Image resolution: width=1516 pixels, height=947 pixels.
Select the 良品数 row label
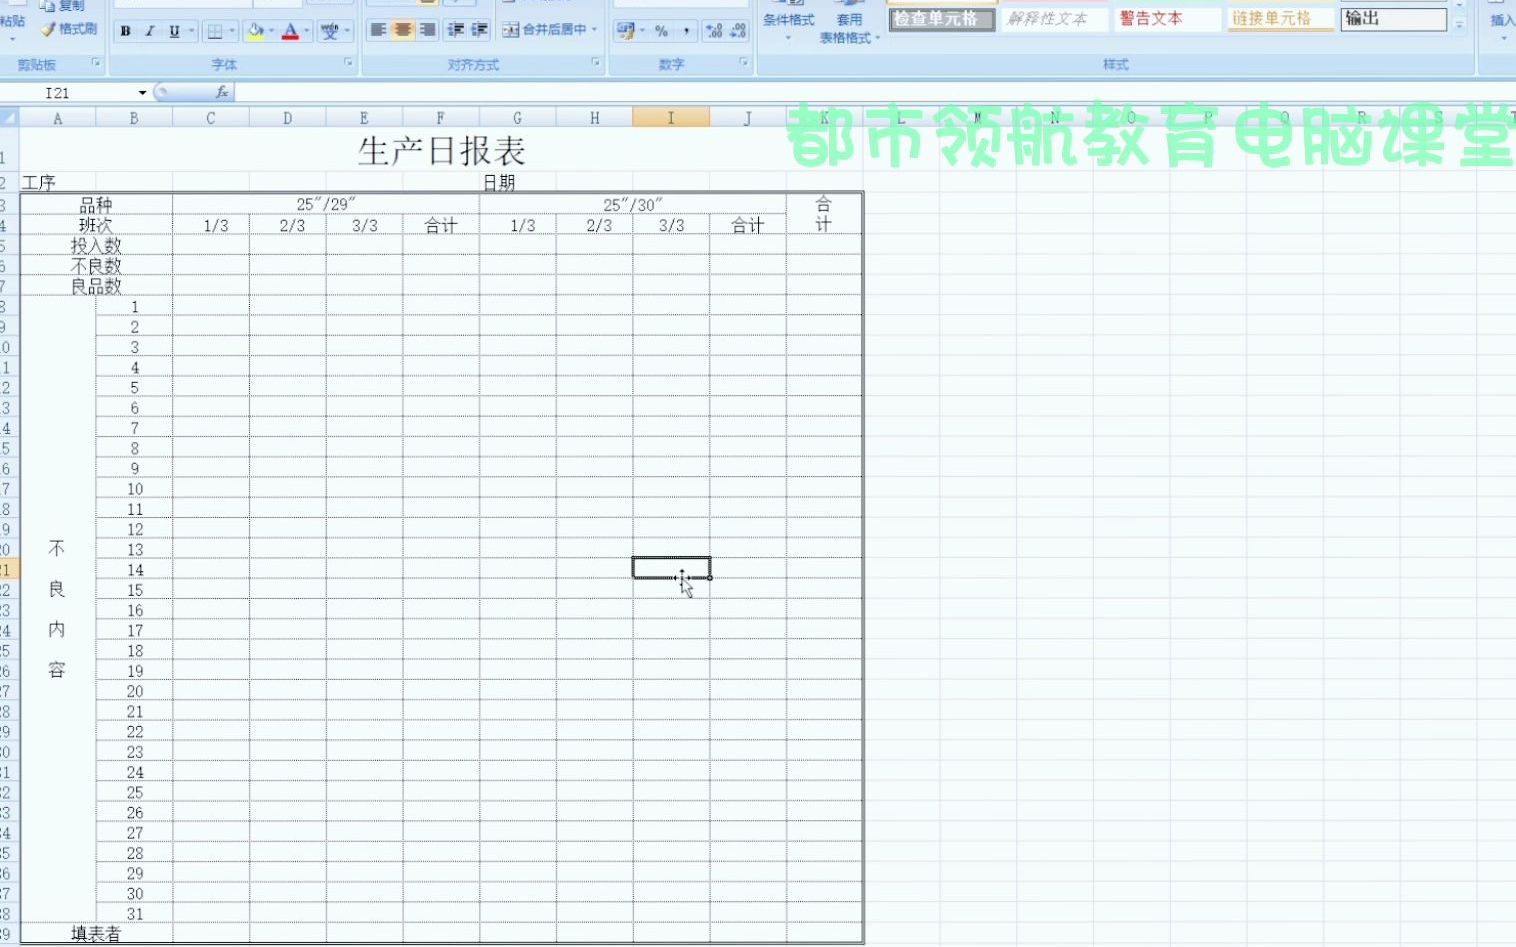pos(96,286)
